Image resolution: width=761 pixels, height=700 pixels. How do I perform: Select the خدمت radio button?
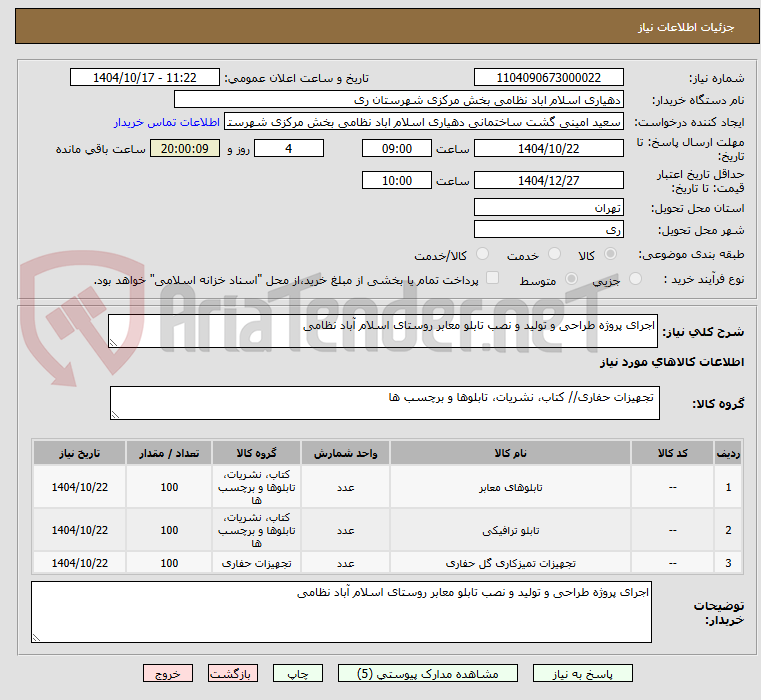(554, 254)
